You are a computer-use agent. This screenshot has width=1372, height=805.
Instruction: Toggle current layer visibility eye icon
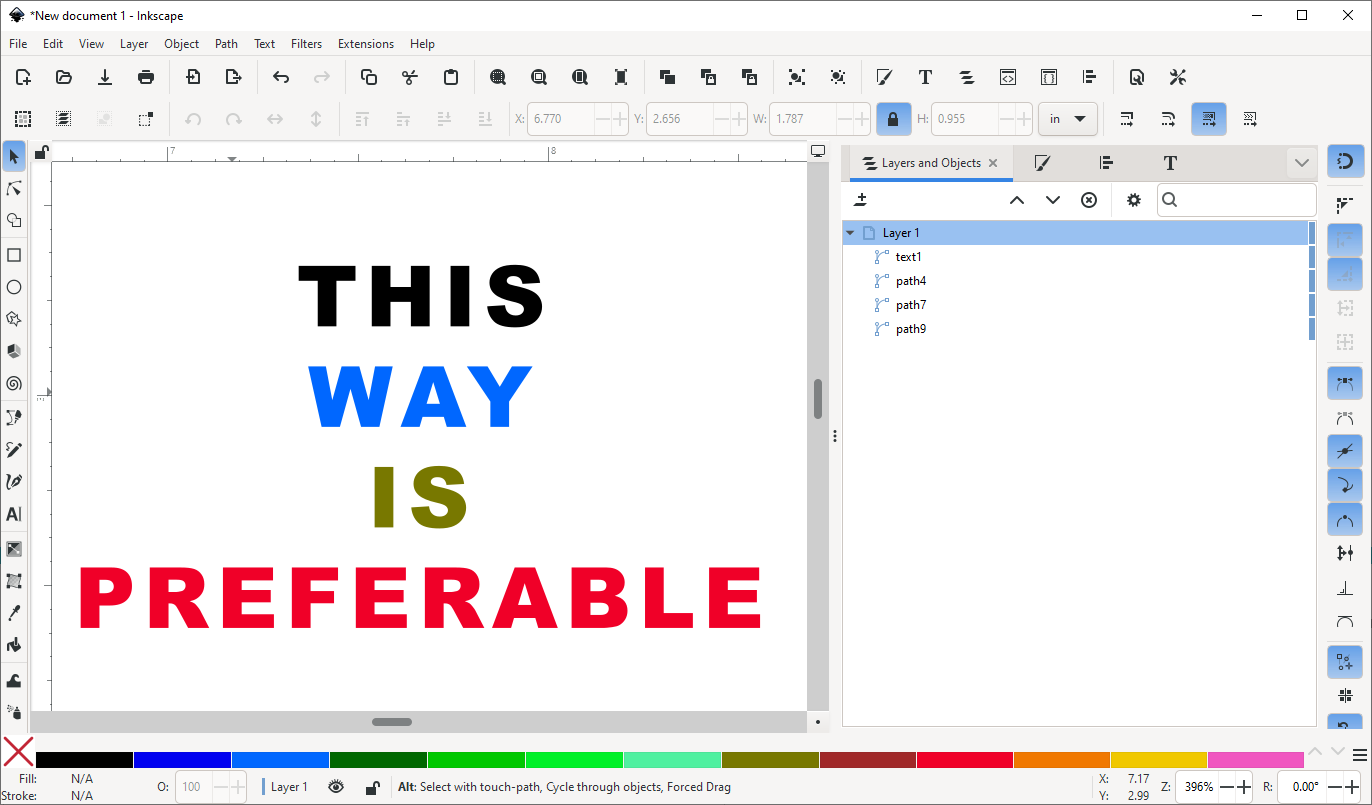(336, 787)
